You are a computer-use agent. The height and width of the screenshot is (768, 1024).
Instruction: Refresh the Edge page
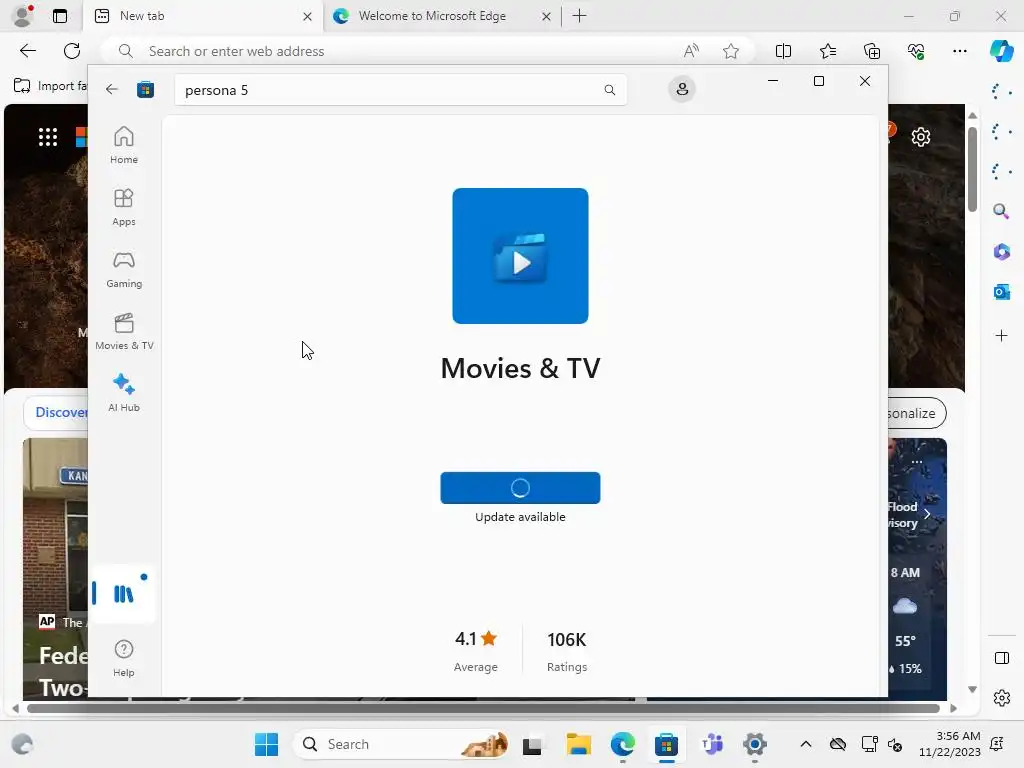72,51
